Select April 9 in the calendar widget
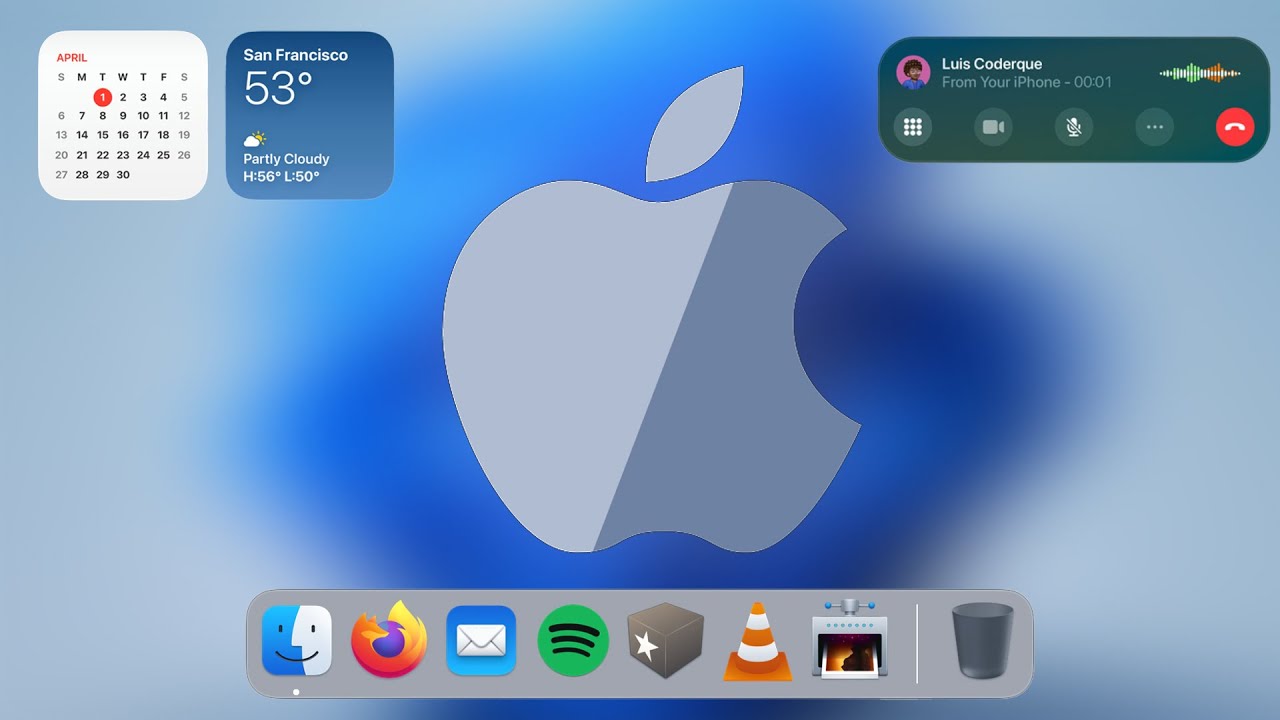 pos(123,116)
